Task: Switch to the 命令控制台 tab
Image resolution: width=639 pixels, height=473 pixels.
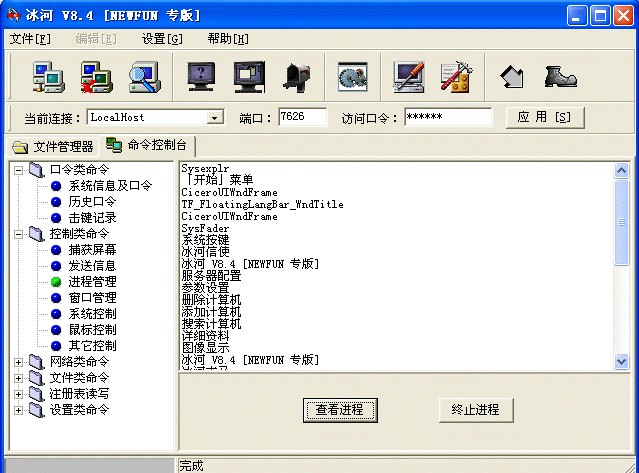Action: point(147,145)
